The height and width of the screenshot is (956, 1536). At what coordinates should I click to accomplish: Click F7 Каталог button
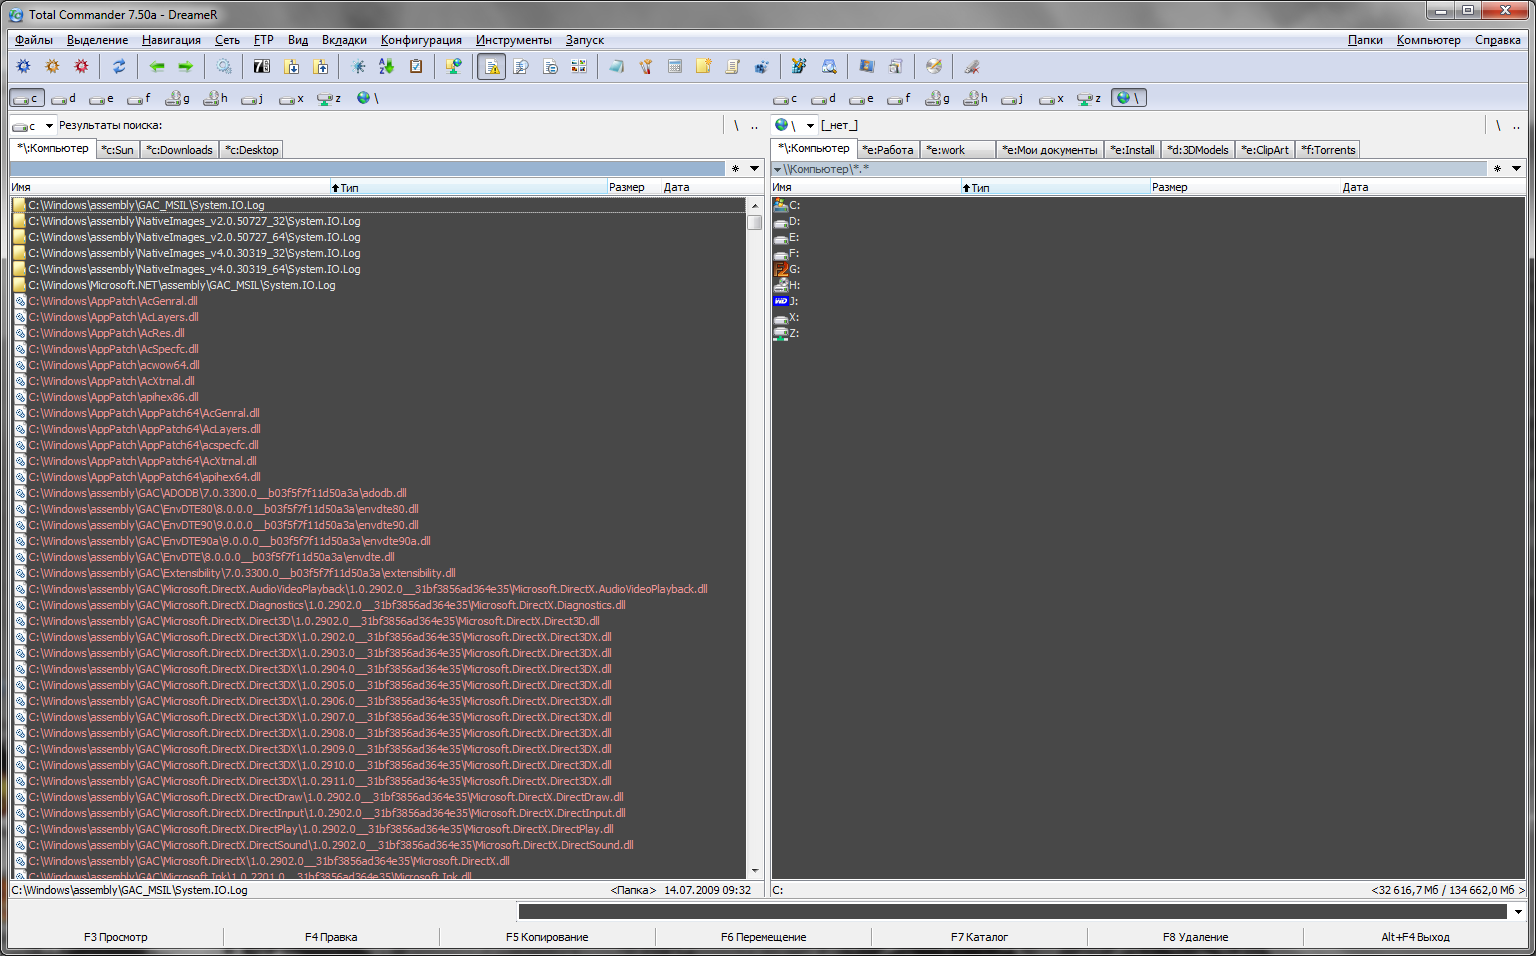[x=979, y=937]
